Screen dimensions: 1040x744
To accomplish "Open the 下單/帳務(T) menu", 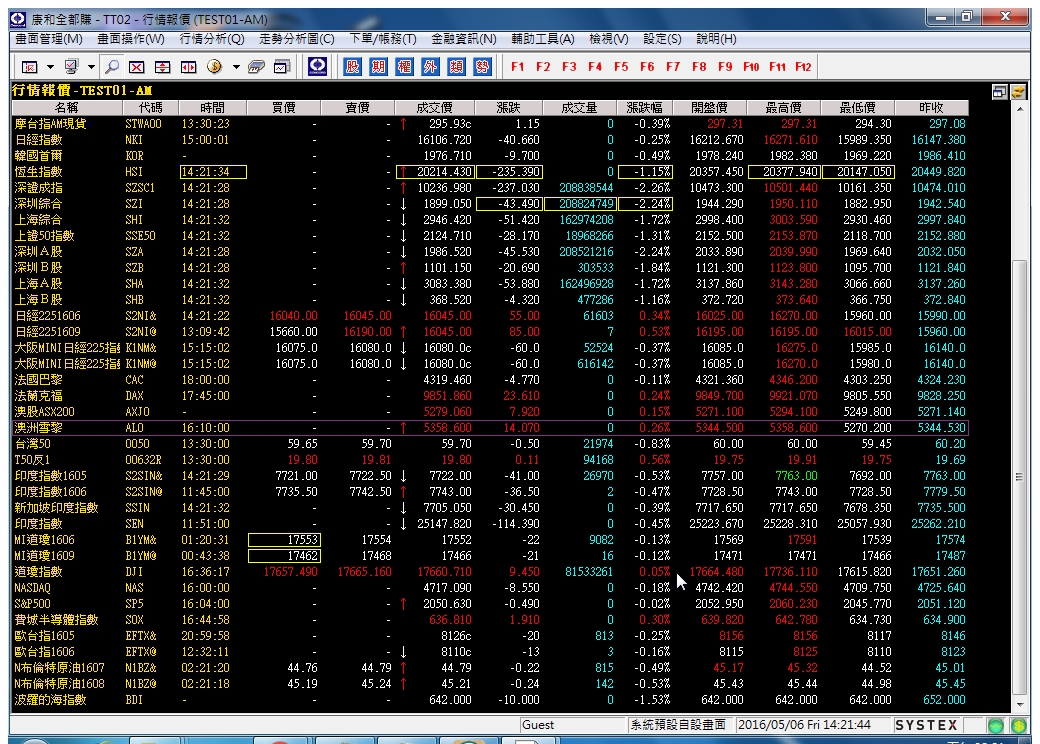I will (x=383, y=39).
